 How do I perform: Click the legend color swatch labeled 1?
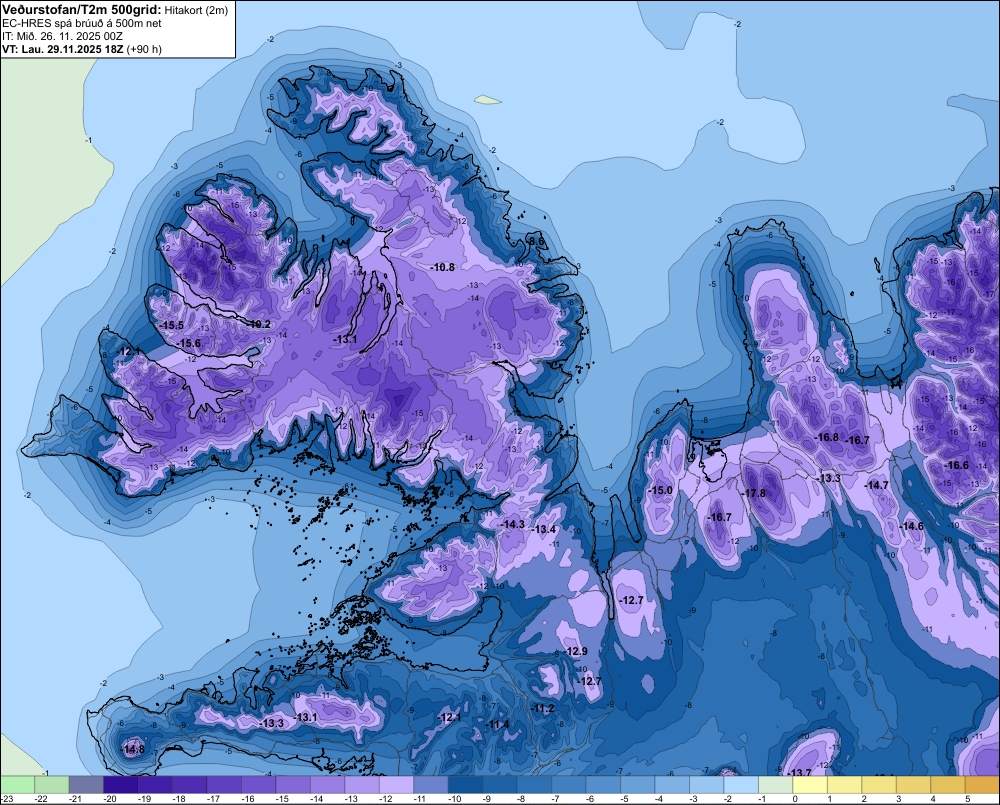[x=844, y=785]
